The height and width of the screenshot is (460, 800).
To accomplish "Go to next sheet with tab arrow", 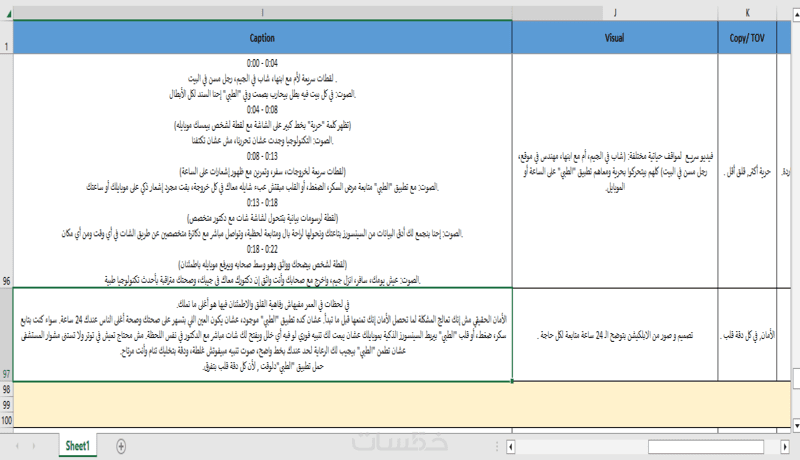I will coord(34,446).
